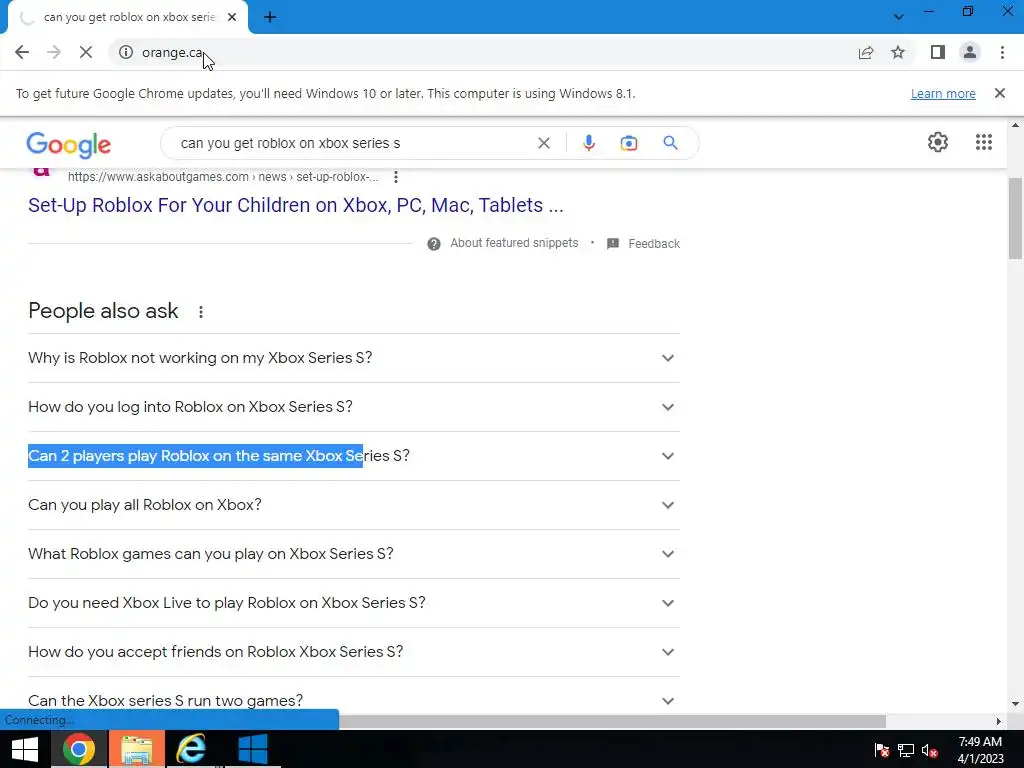Click the scroll-down arrow of the page
This screenshot has width=1024, height=768.
[x=1015, y=704]
